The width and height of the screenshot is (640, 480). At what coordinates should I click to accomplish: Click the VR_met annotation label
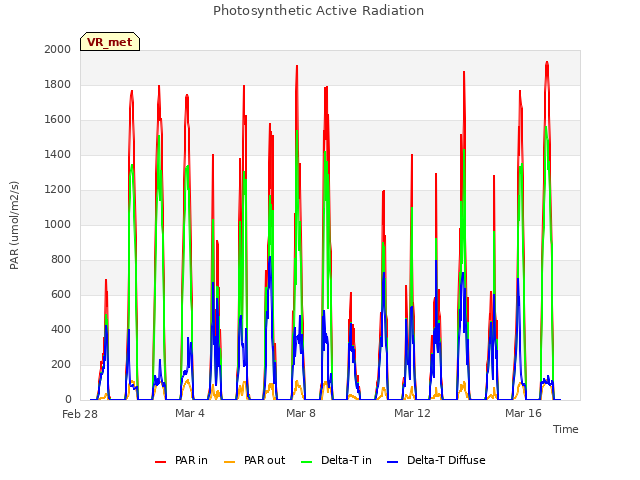point(110,42)
